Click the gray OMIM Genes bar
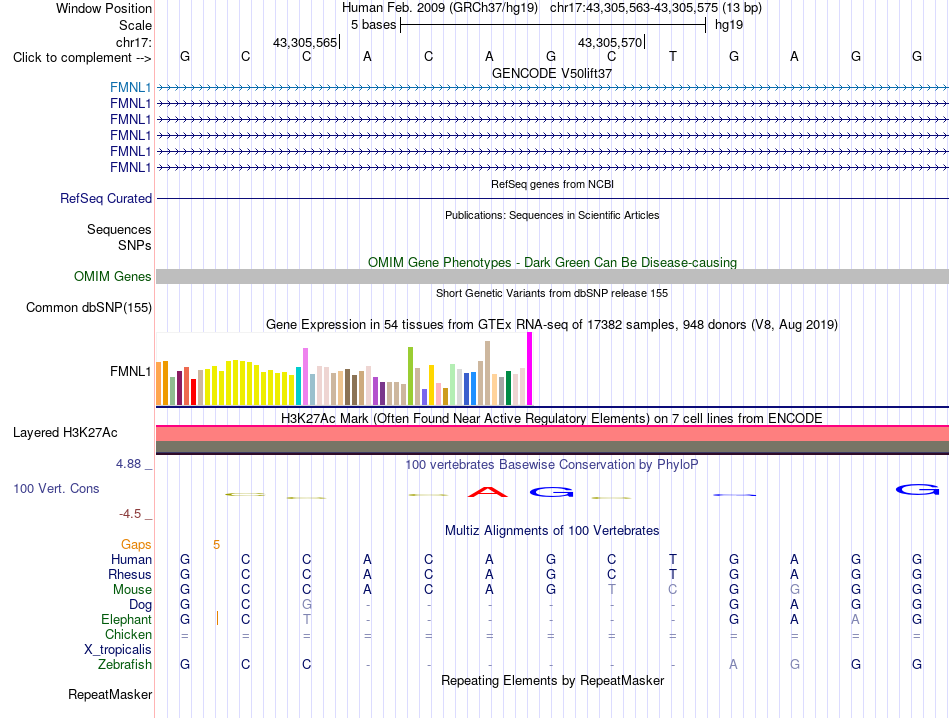The image size is (950, 718). pyautogui.click(x=553, y=276)
